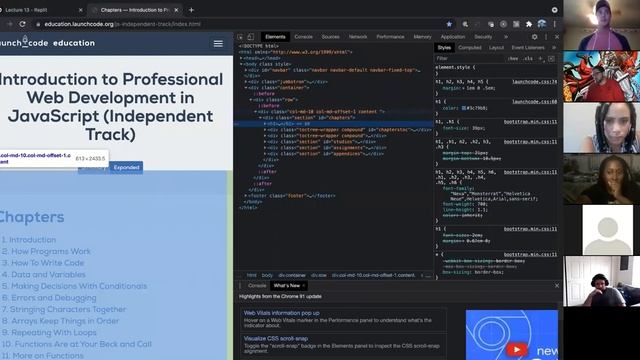This screenshot has height=360, width=640.
Task: Select div.container in breadcrumb bar
Action: pyautogui.click(x=292, y=276)
